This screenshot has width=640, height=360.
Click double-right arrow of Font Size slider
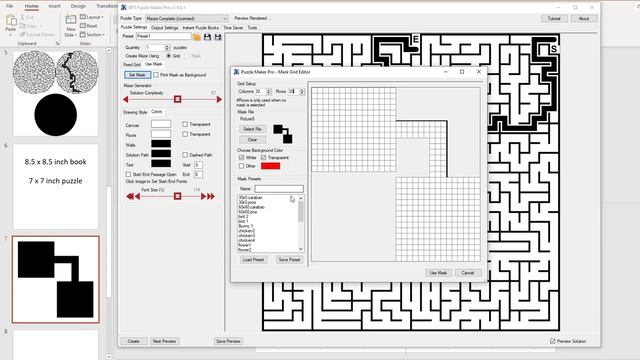tap(211, 196)
